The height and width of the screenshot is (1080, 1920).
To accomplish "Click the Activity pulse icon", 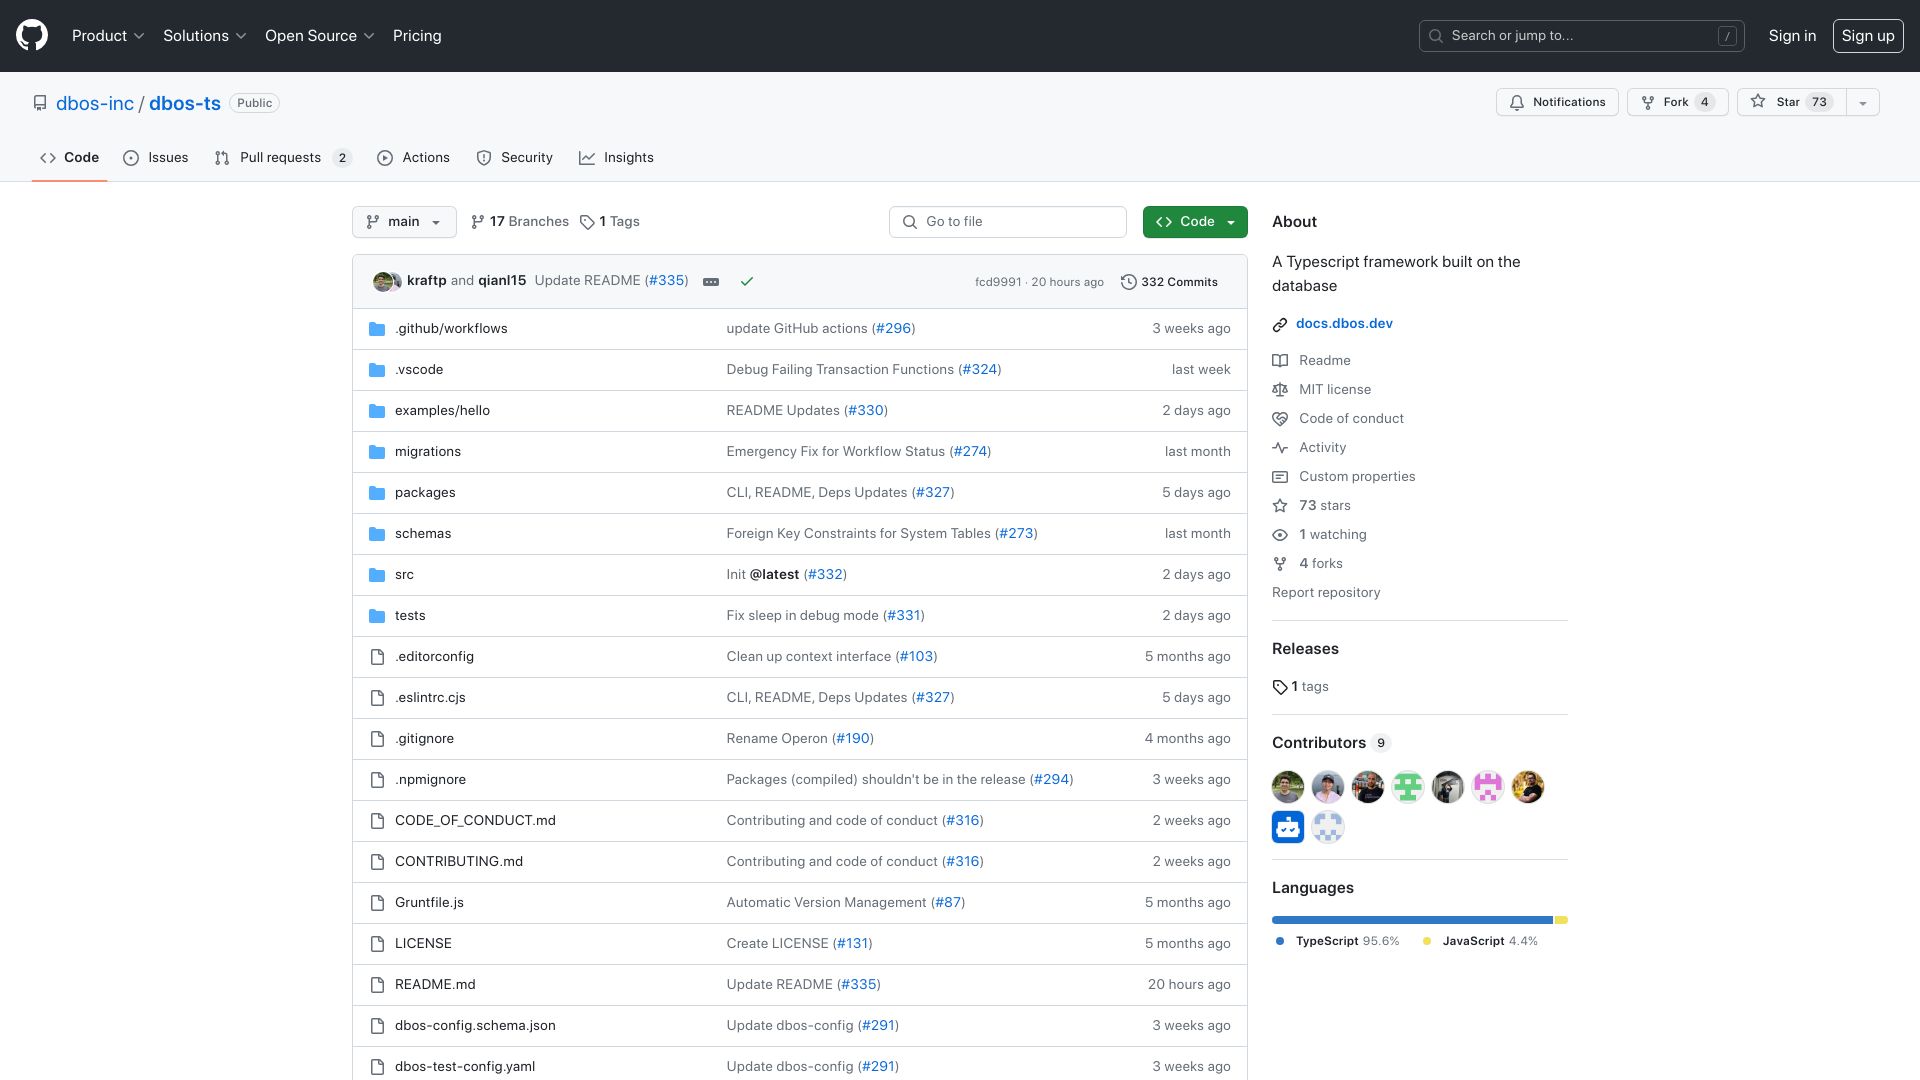I will tap(1280, 448).
